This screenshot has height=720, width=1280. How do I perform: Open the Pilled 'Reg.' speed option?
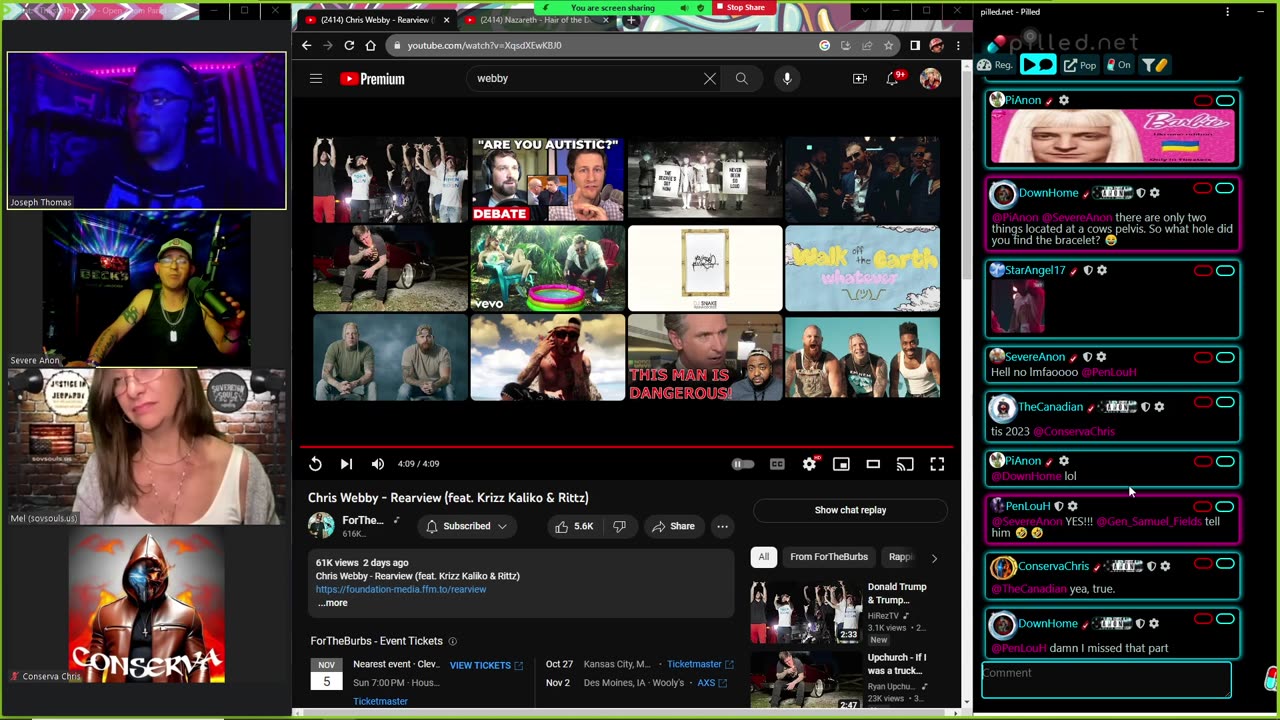coord(996,65)
